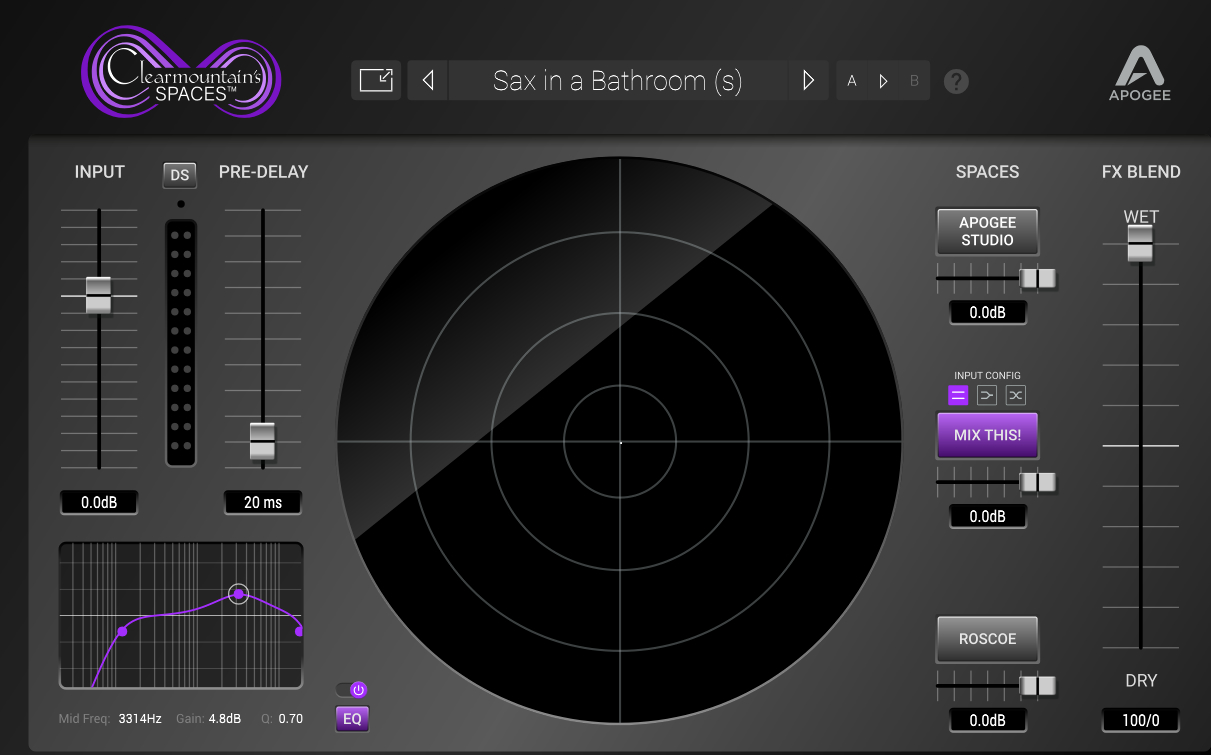Viewport: 1211px width, 755px height.
Task: Click the Input 0.0dB value field
Action: [x=99, y=502]
